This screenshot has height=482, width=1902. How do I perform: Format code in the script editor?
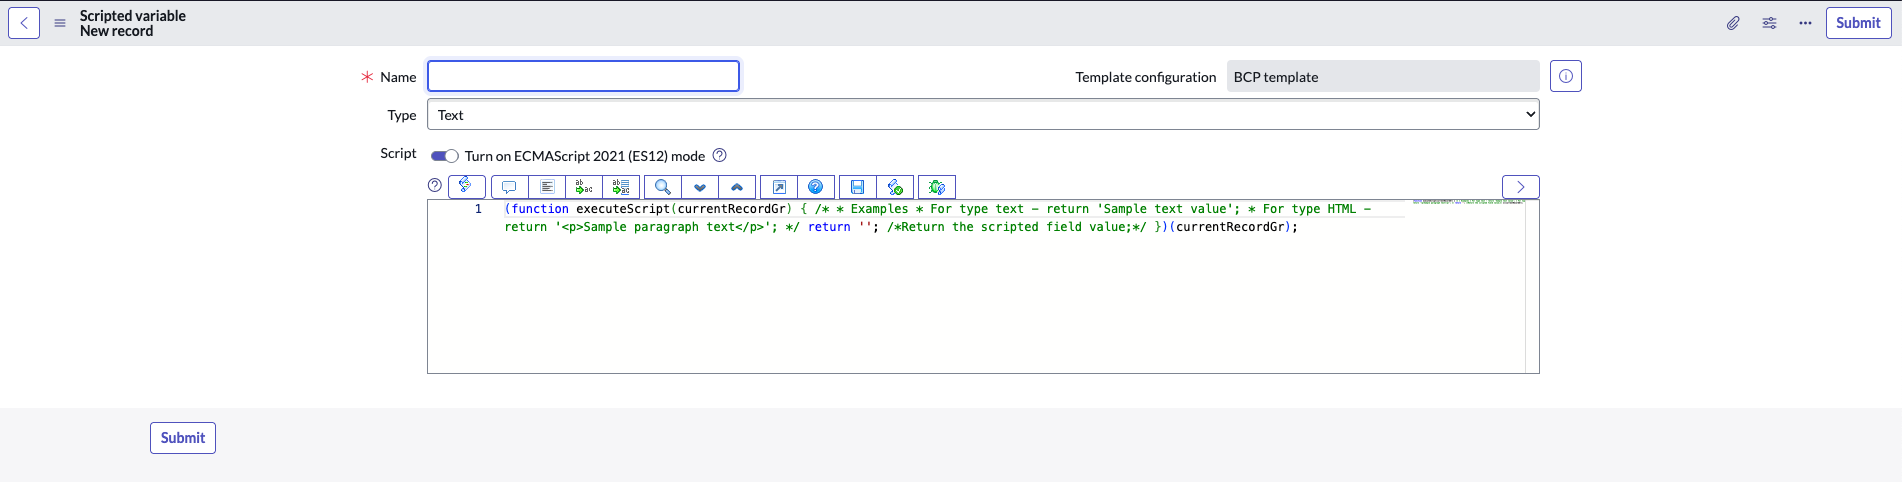pyautogui.click(x=547, y=187)
